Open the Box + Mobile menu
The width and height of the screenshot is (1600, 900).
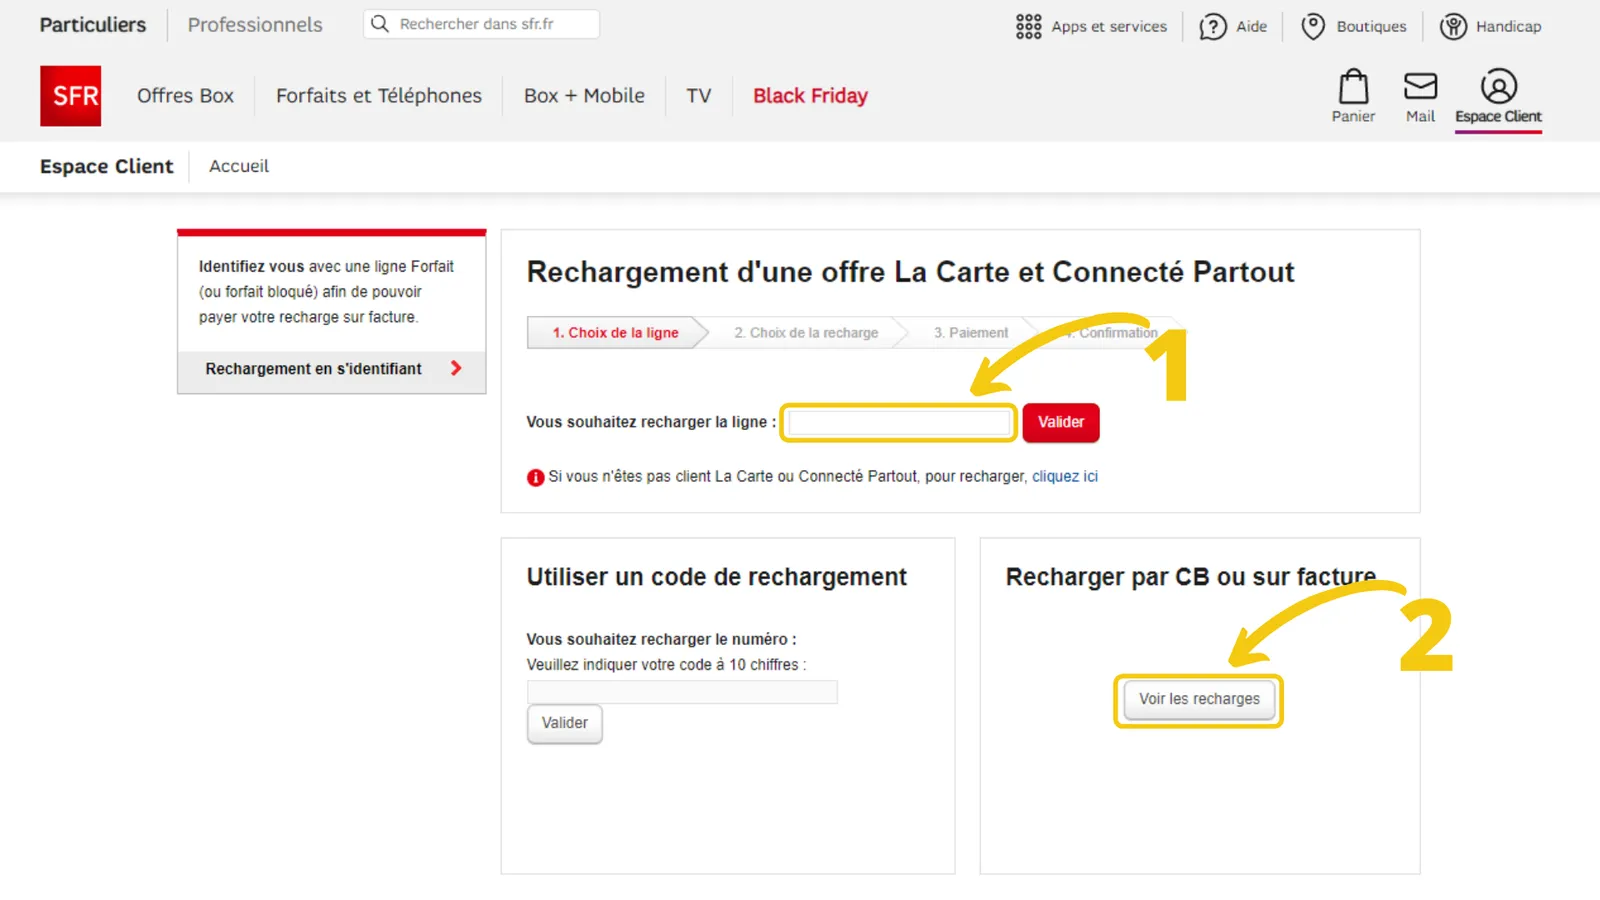coord(584,96)
